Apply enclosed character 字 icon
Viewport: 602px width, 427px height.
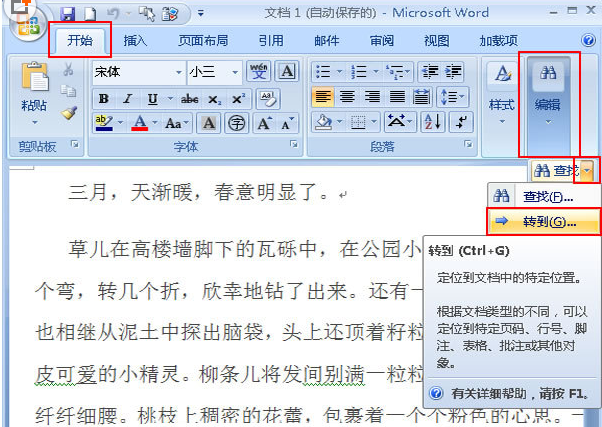click(236, 124)
